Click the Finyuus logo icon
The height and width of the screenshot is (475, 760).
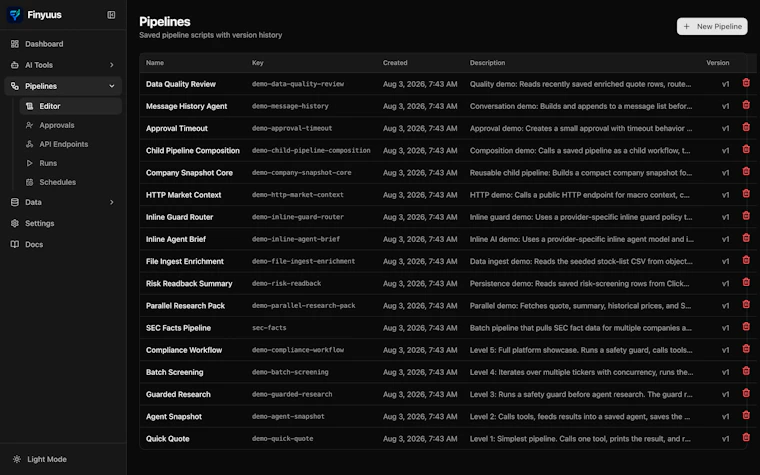pyautogui.click(x=15, y=15)
